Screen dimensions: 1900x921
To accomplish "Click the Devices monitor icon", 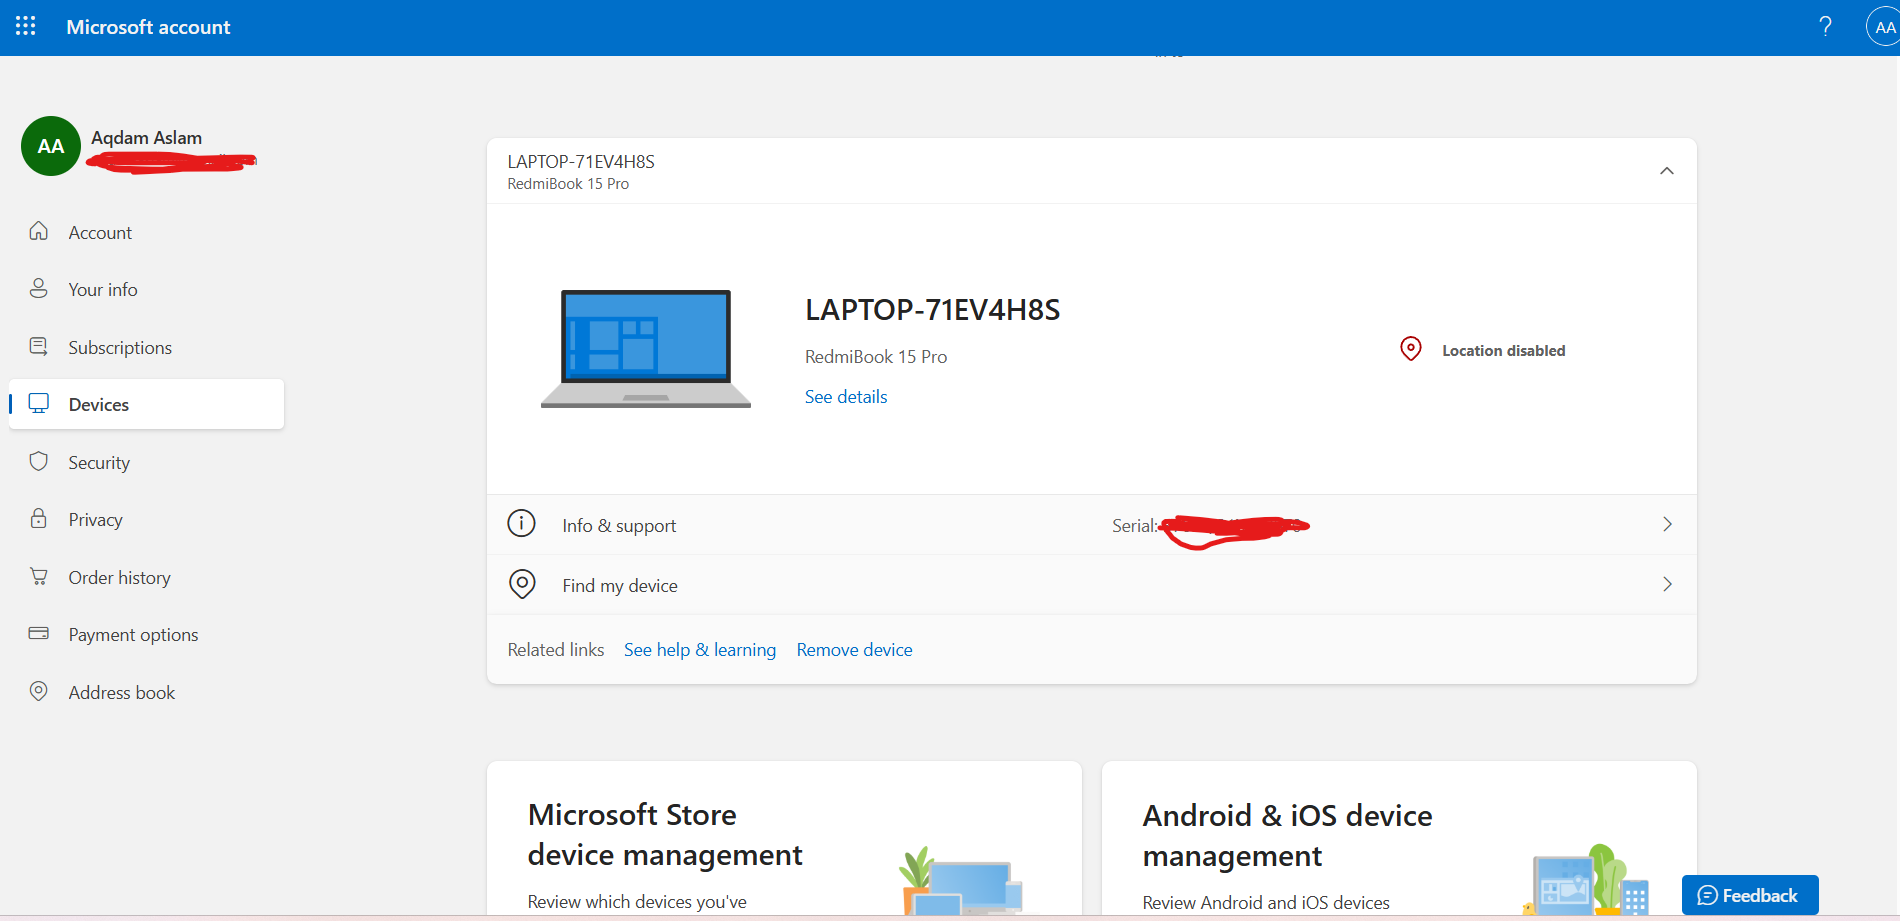I will [39, 403].
